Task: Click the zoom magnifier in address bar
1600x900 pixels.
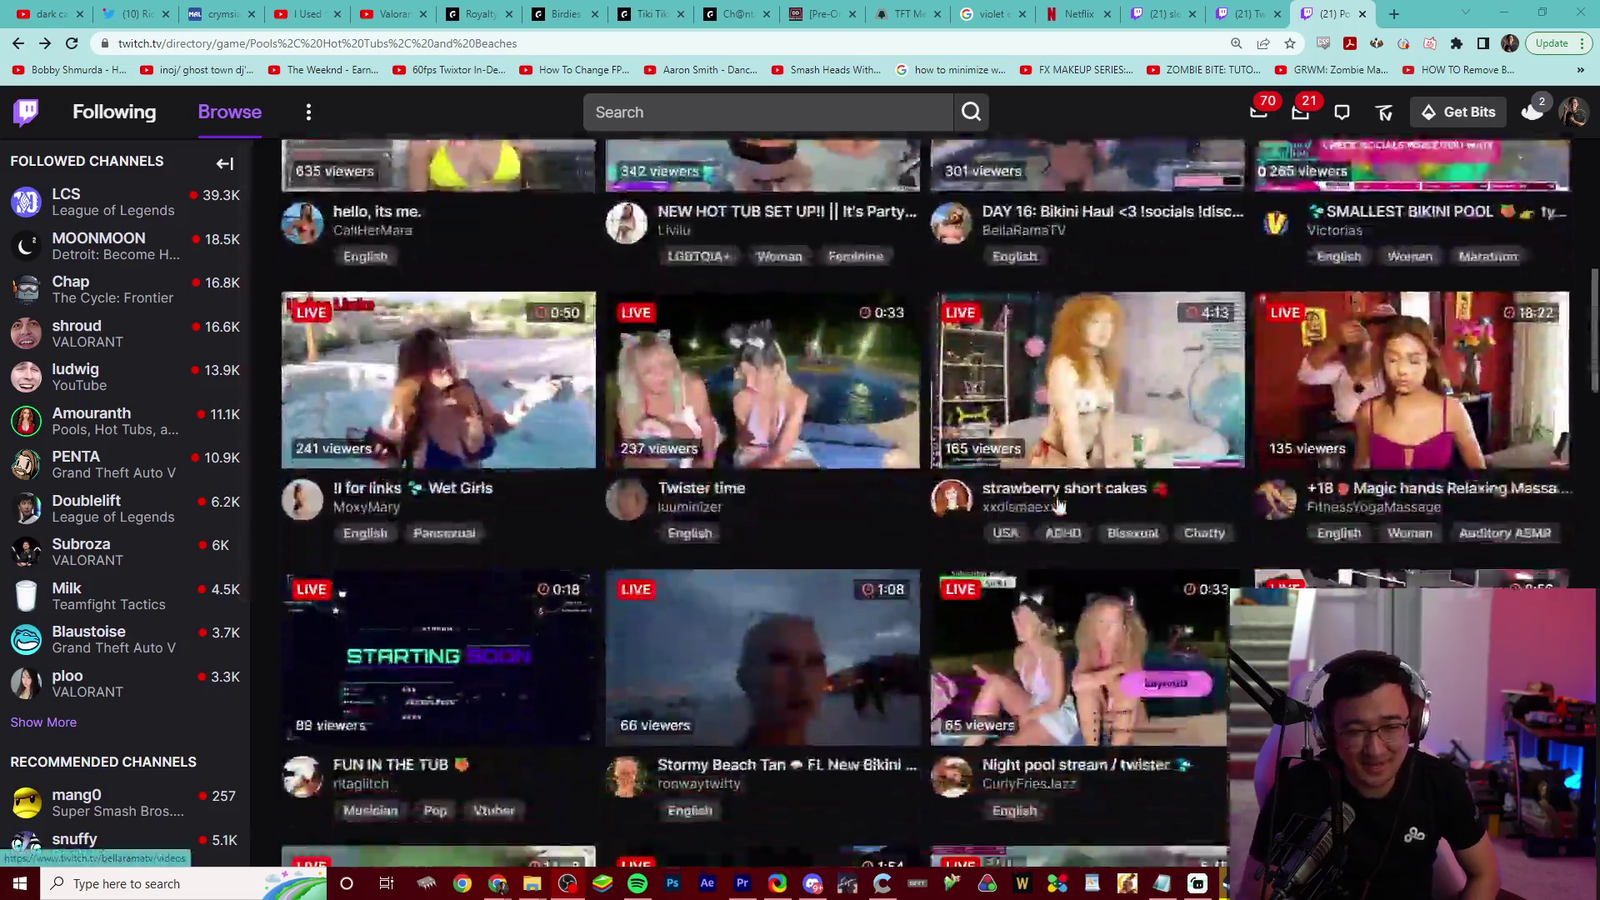Action: (x=1236, y=43)
